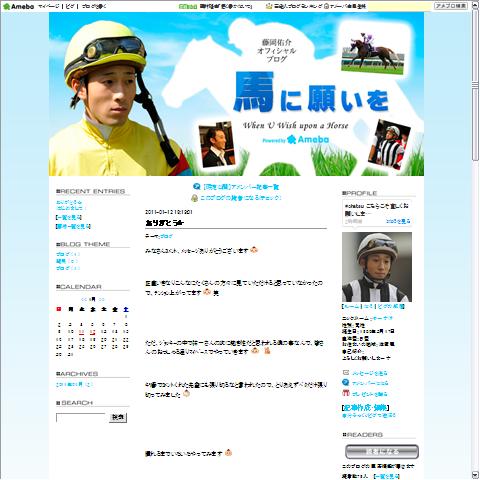Click the nickname link in profile details

[382, 318]
